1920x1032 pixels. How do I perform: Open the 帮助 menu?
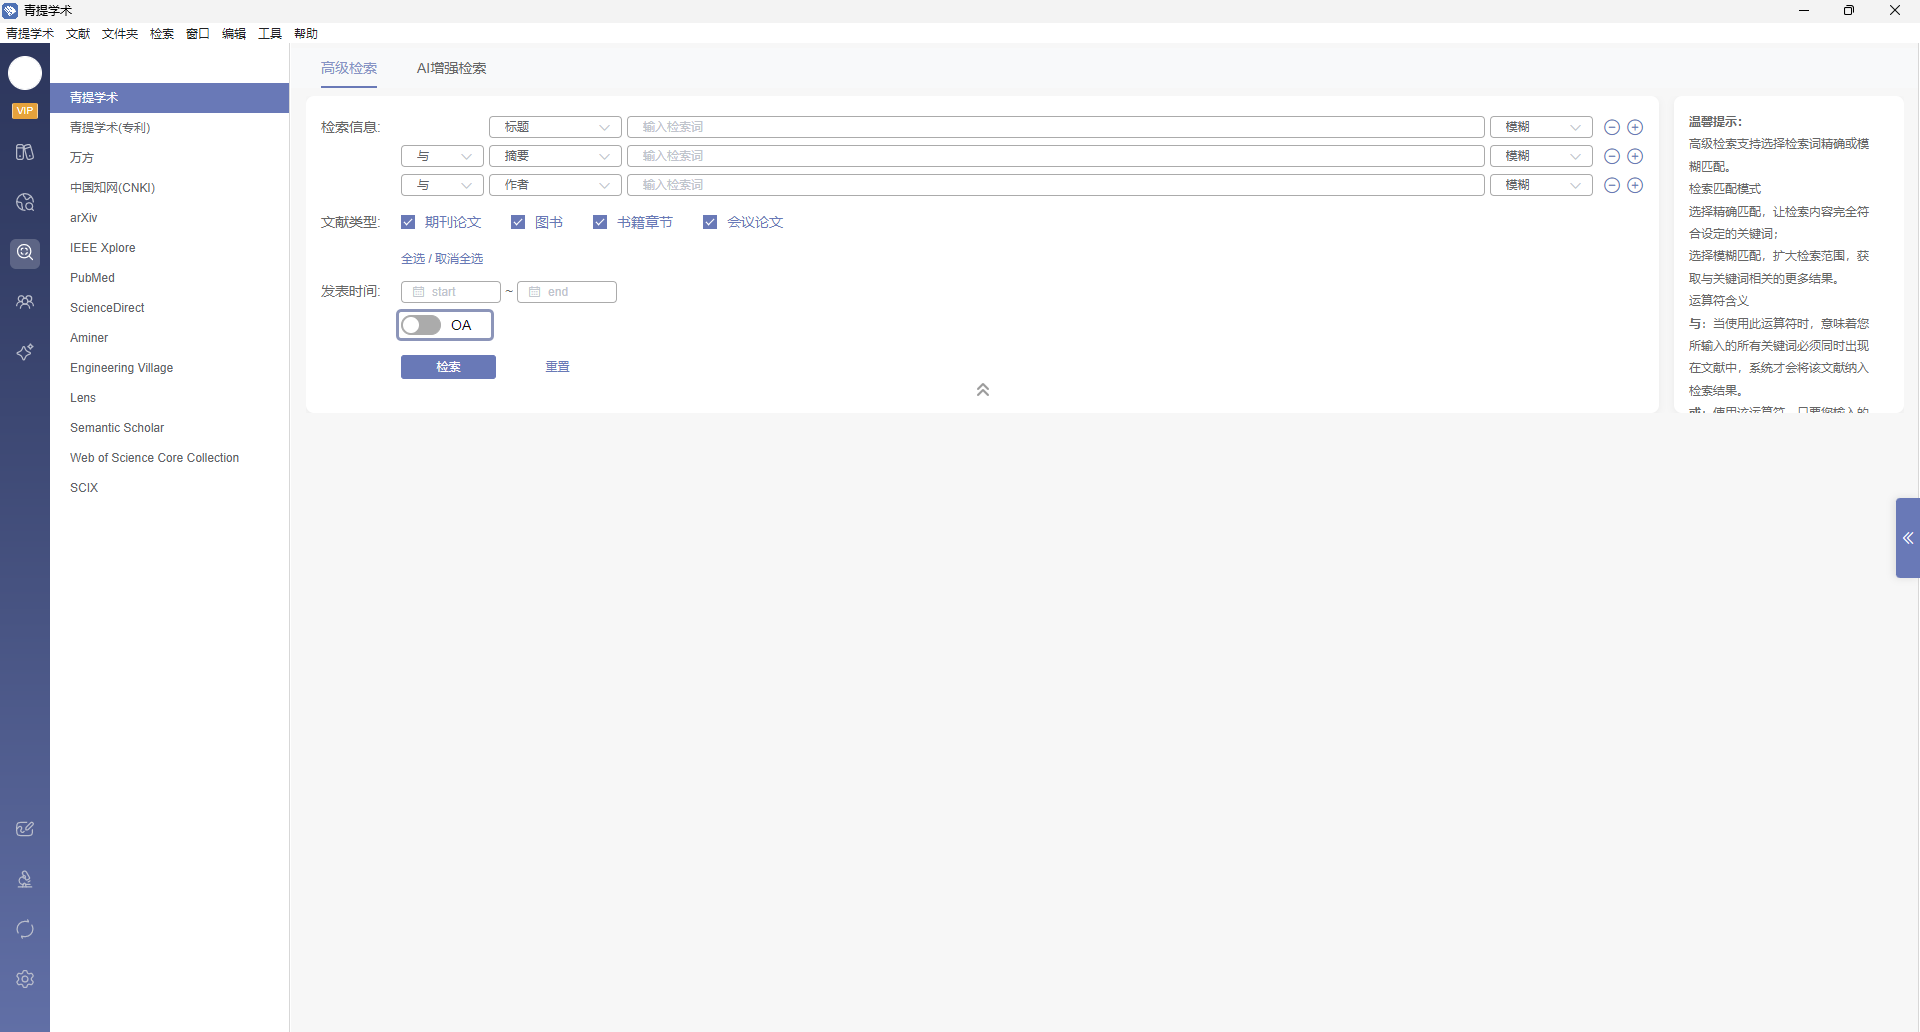[306, 34]
